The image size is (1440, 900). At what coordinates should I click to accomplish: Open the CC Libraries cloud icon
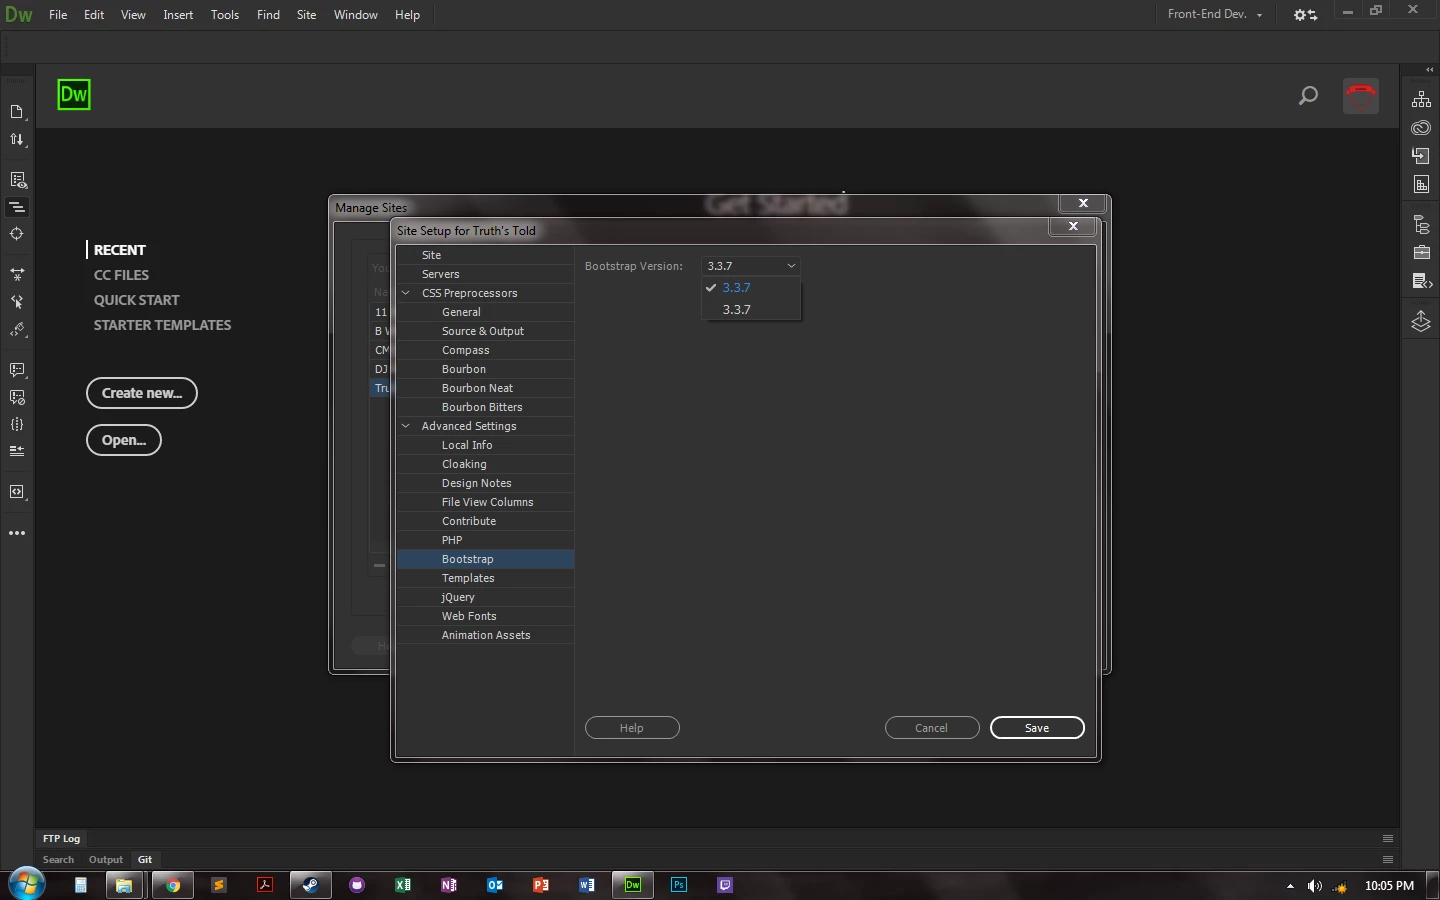click(x=1421, y=128)
